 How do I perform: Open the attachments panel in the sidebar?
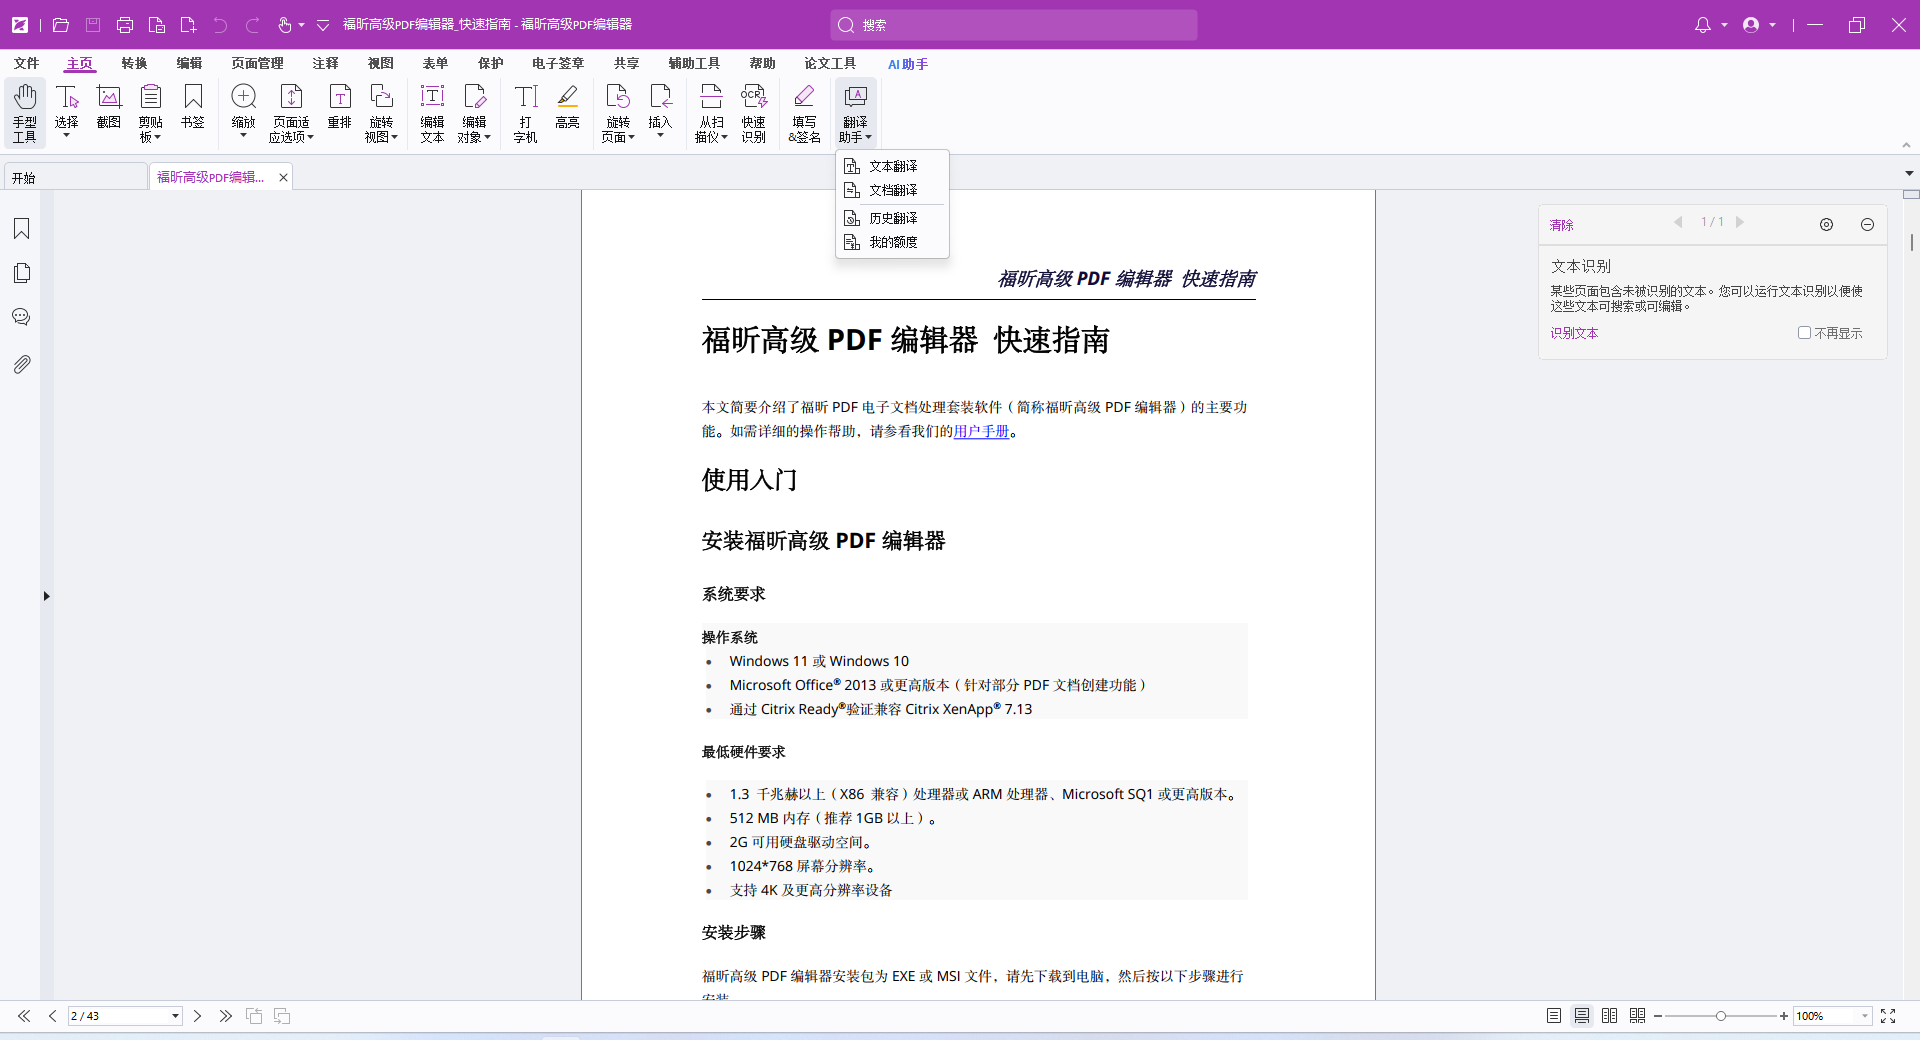pos(20,364)
